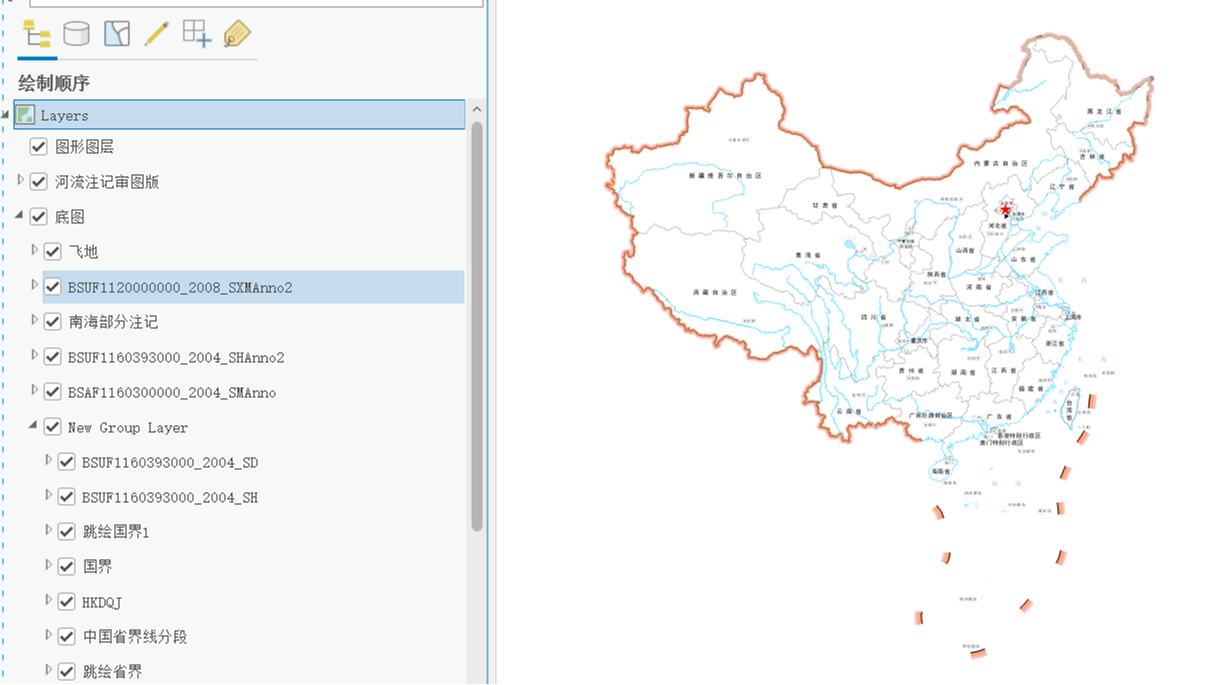The height and width of the screenshot is (685, 1215).
Task: Select the 中国省界线分段 layer
Action: point(135,637)
